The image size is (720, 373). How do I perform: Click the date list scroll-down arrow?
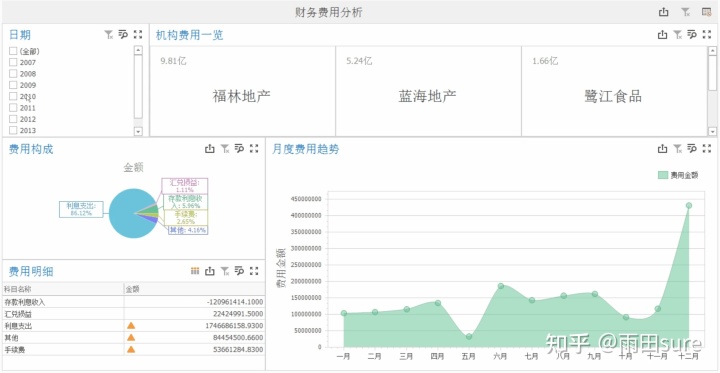tap(138, 131)
